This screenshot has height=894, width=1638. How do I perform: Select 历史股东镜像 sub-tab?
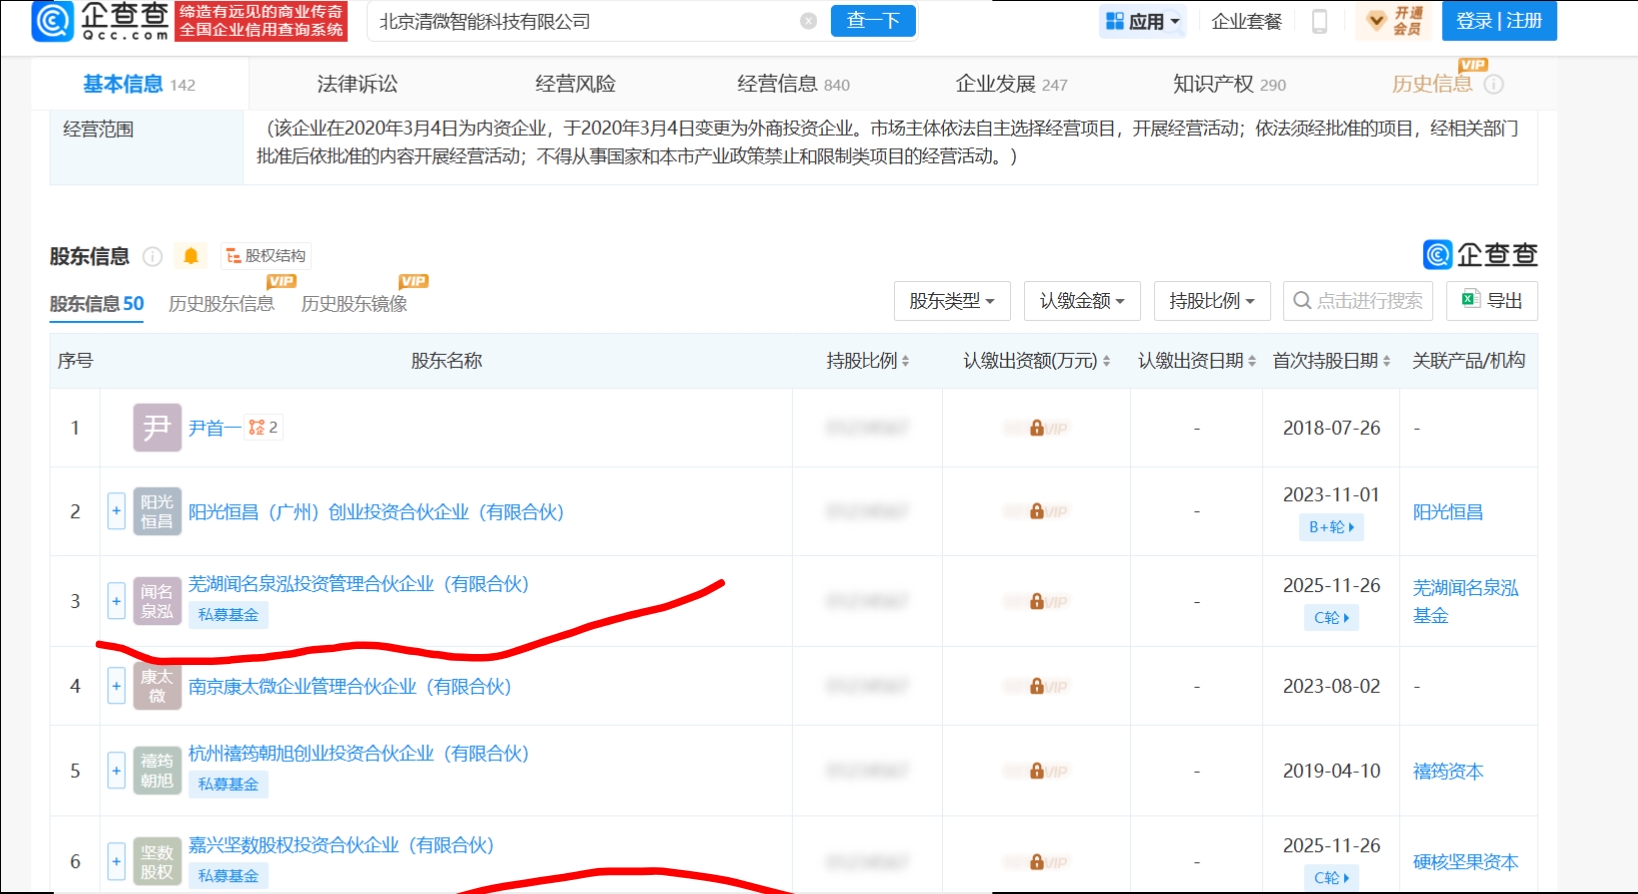point(354,304)
